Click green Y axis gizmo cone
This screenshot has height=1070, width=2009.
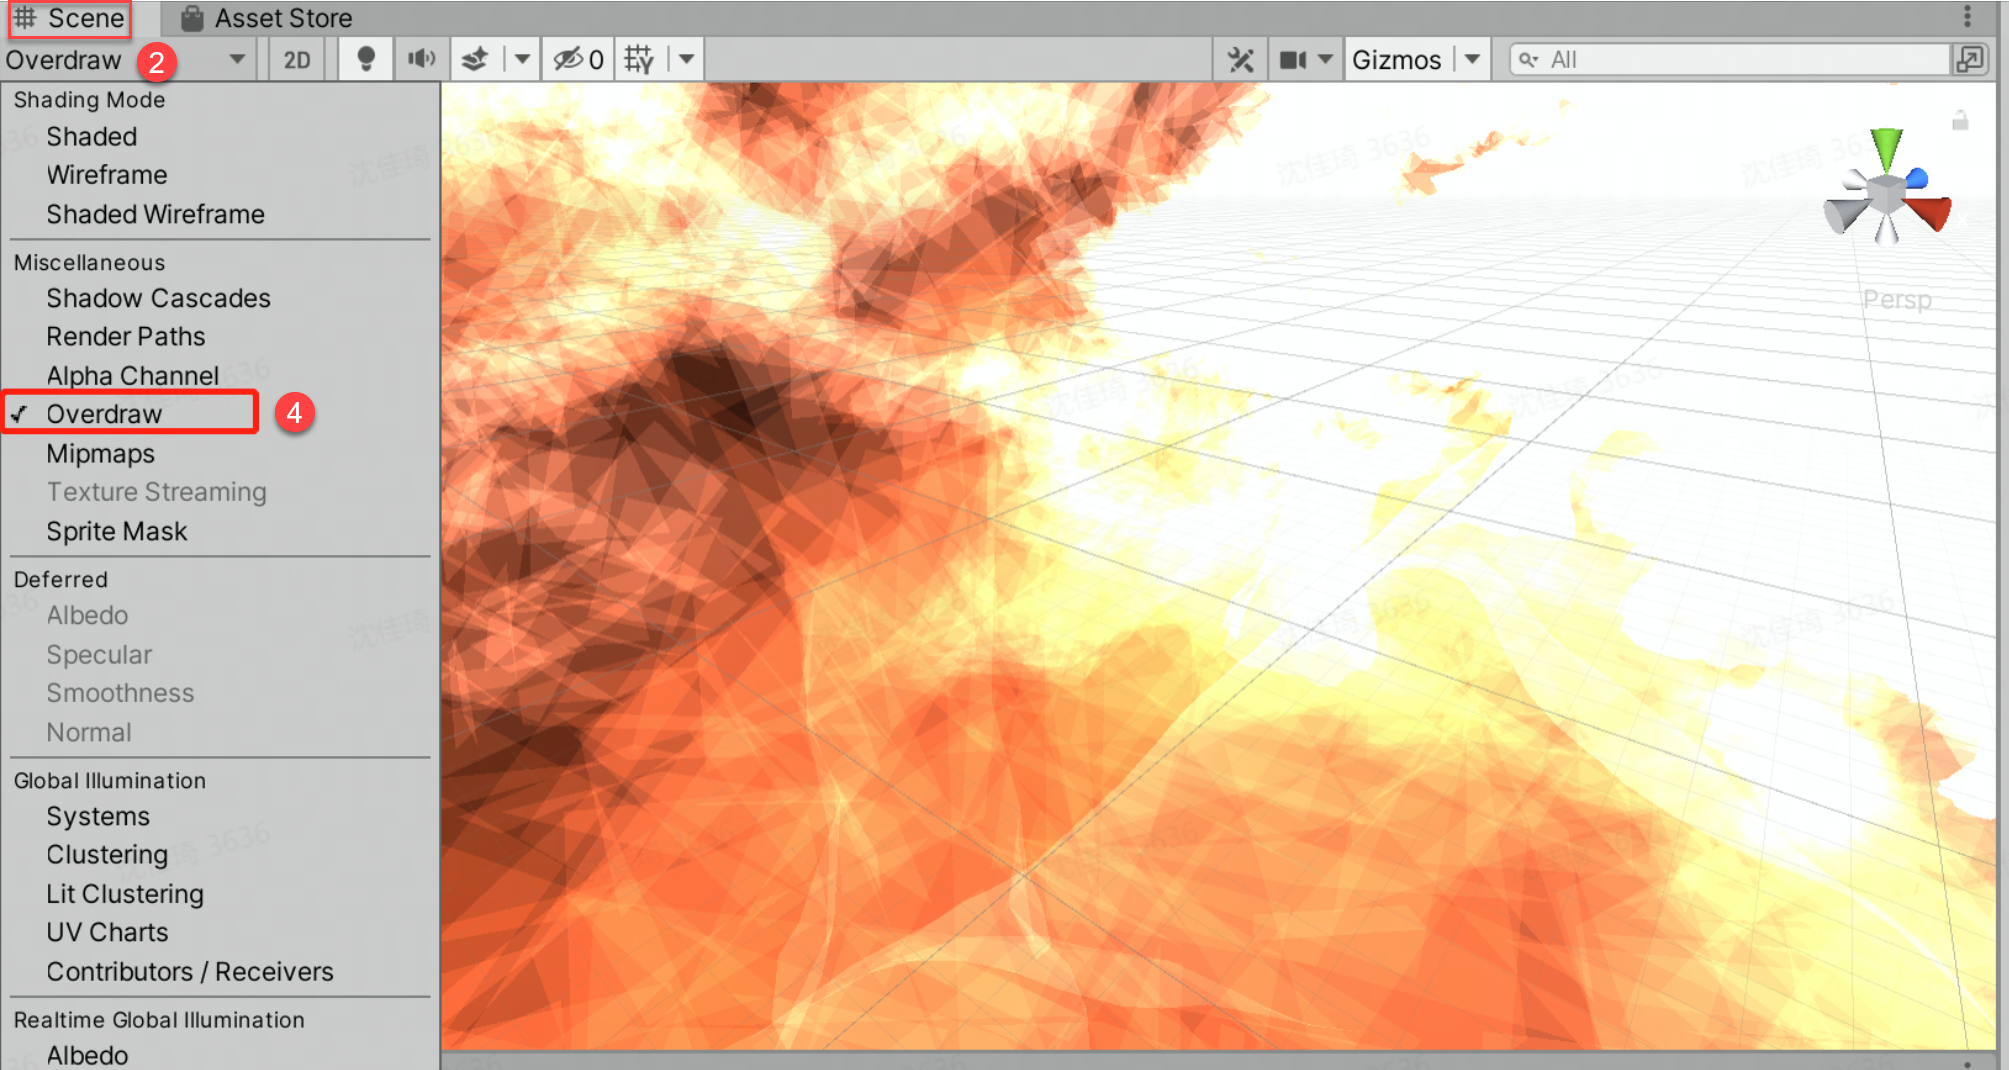(x=1886, y=150)
